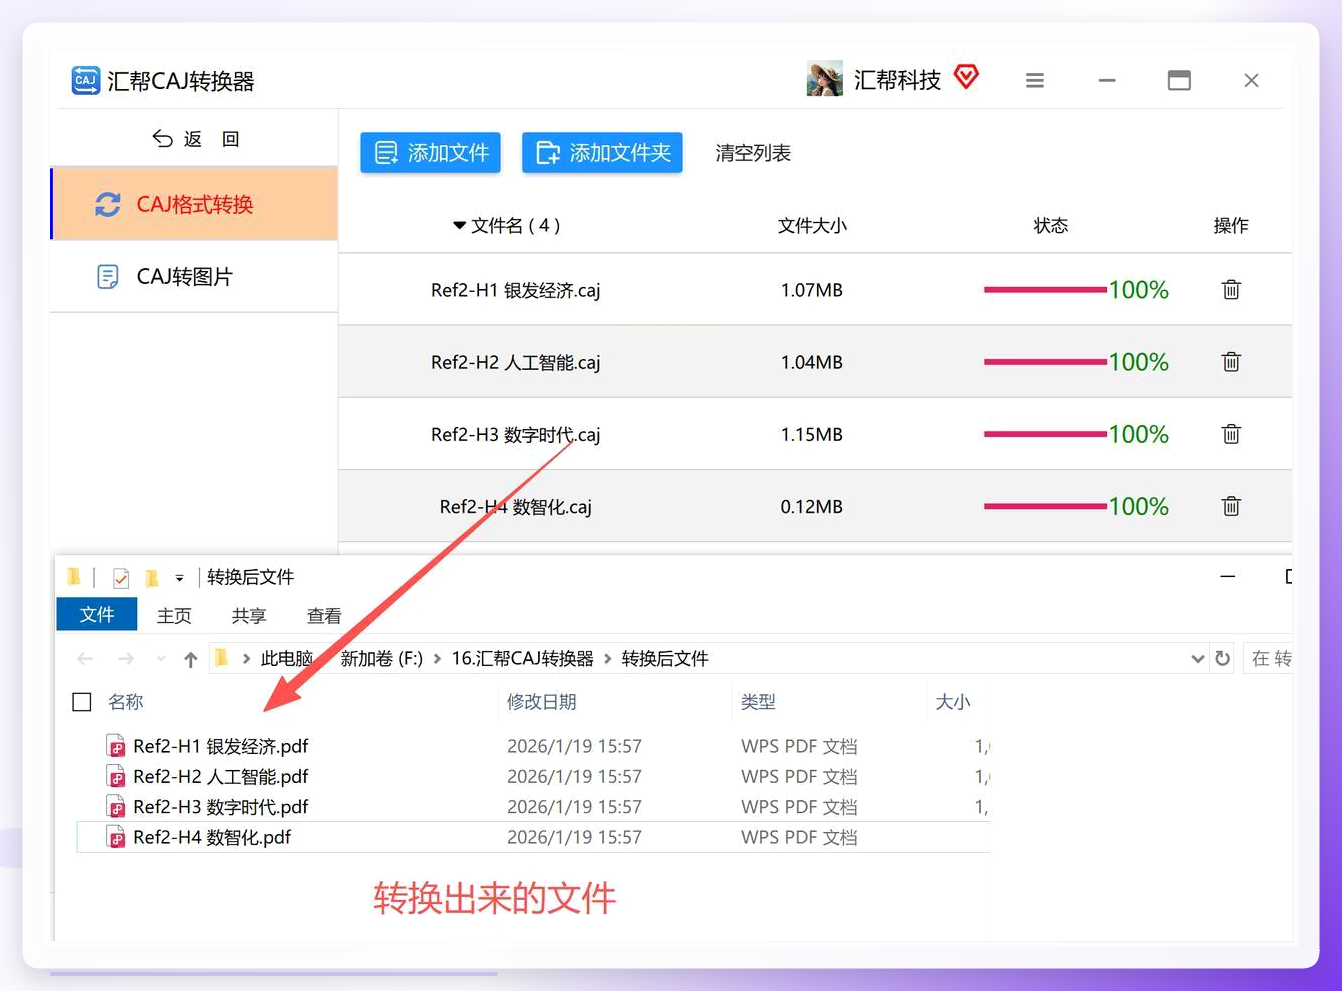Go back with the 返回 button
Image resolution: width=1342 pixels, height=991 pixels.
pos(196,139)
